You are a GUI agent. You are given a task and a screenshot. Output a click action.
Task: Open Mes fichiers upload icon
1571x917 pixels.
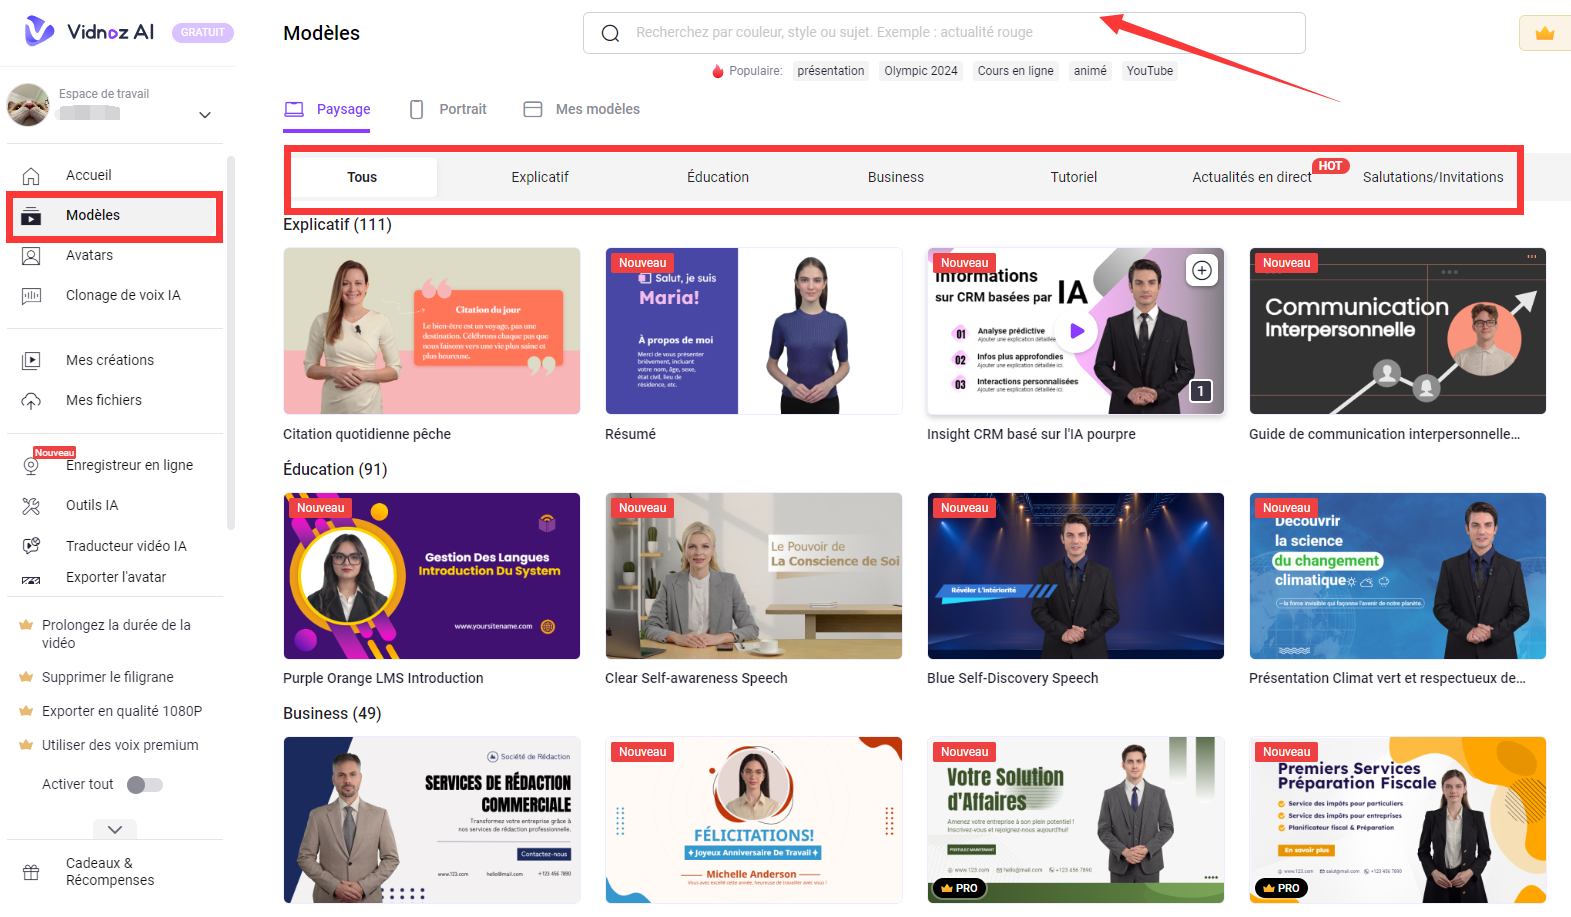(31, 401)
